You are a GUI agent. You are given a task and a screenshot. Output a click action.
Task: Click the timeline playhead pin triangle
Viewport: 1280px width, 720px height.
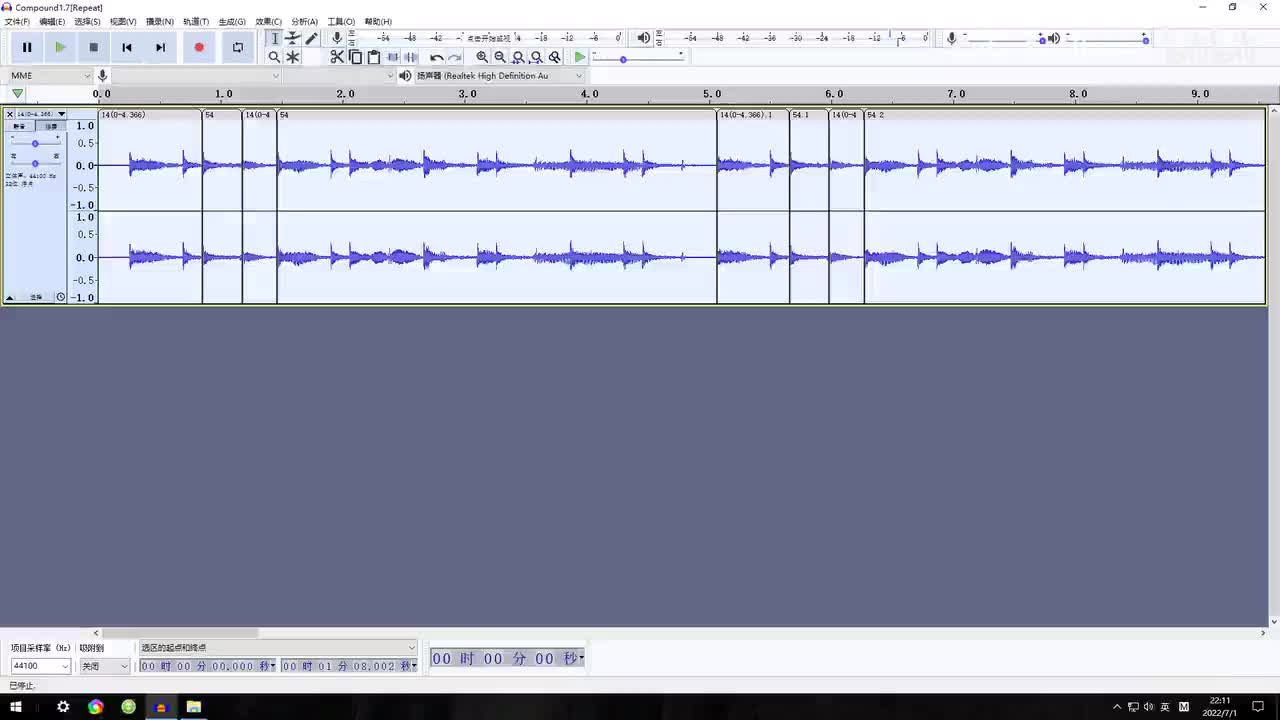tap(17, 94)
